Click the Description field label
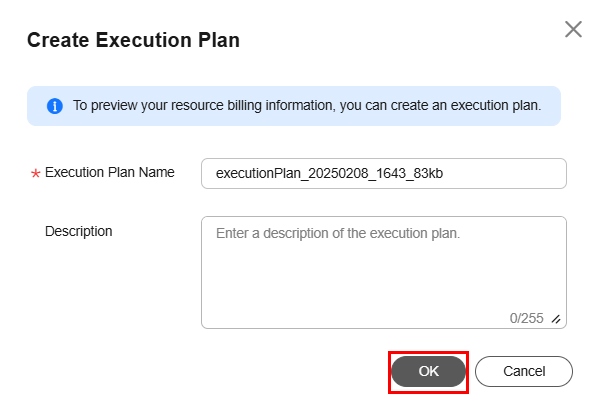600x416 pixels. [78, 231]
